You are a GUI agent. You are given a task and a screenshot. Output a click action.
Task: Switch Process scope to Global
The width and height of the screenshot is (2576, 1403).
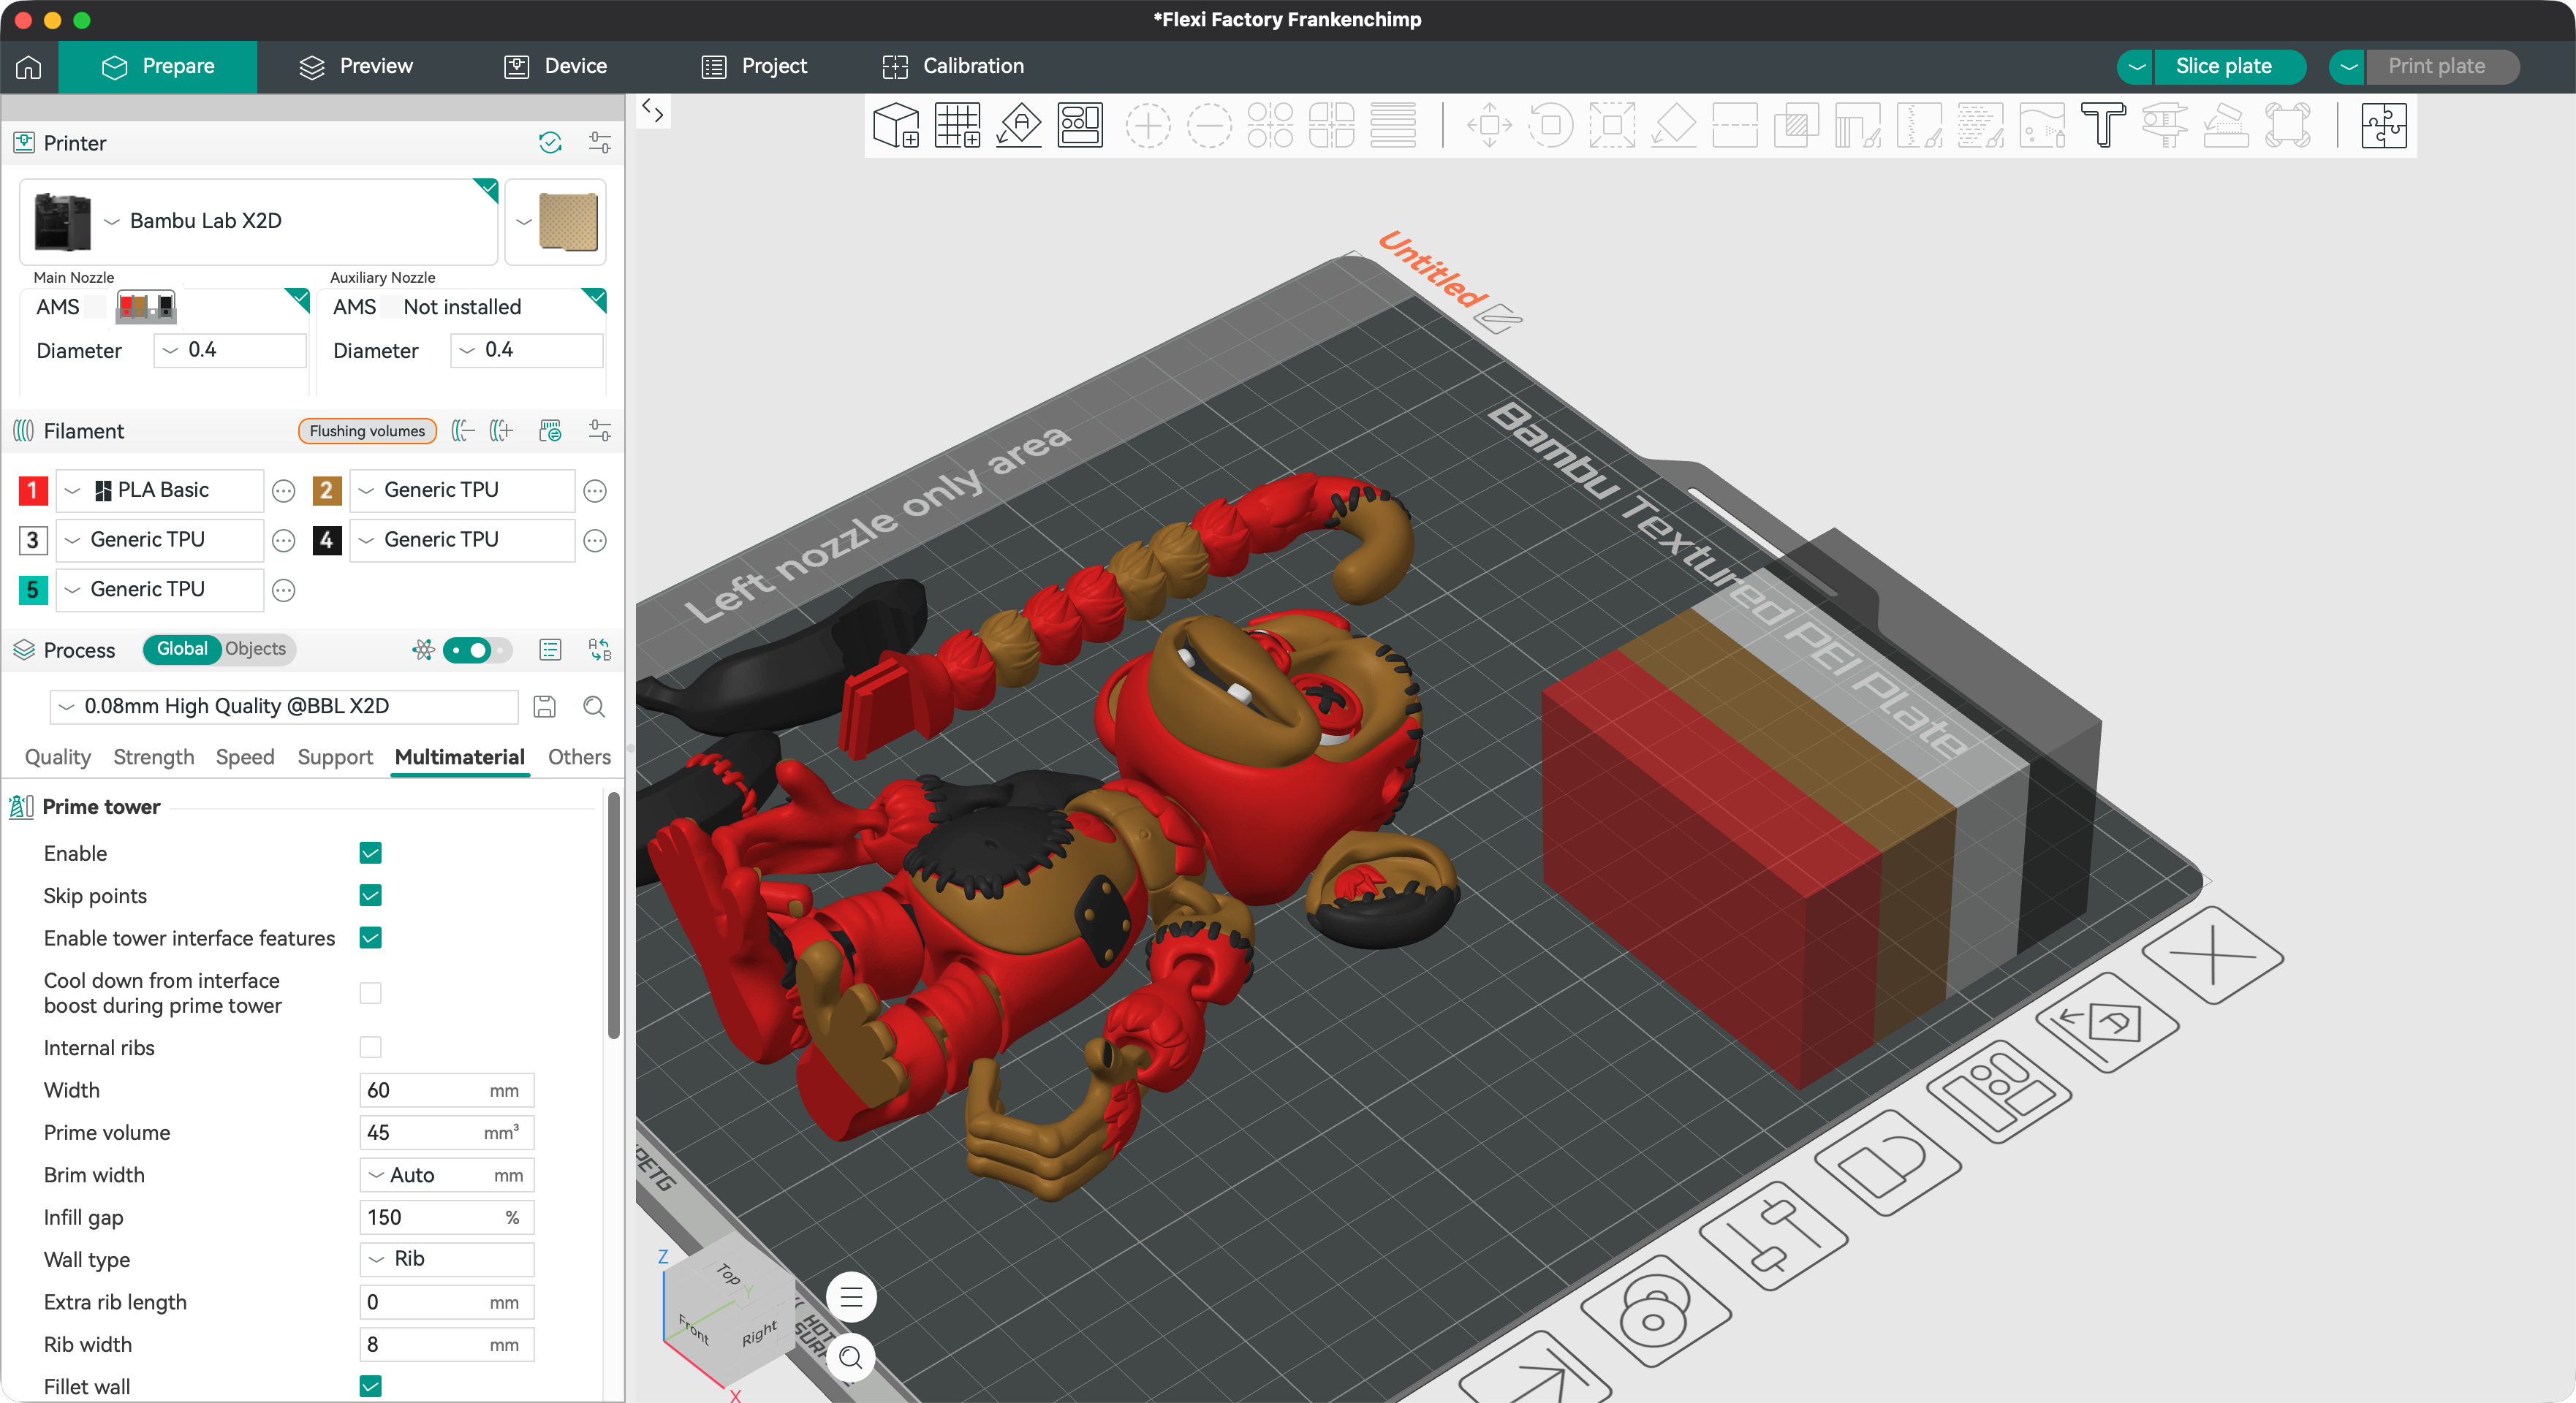tap(182, 649)
